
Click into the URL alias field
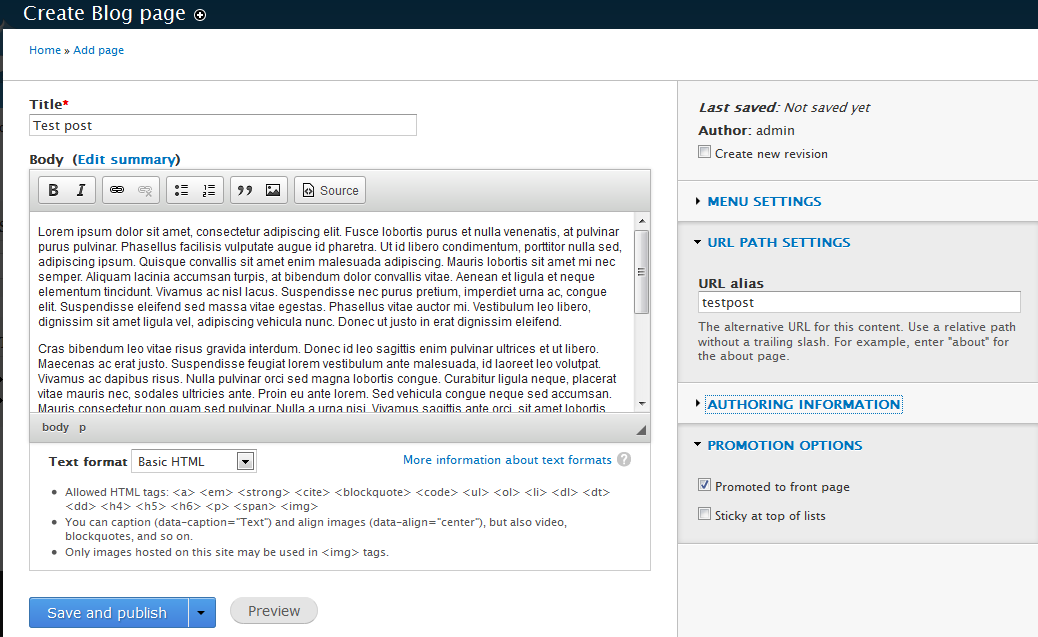pyautogui.click(x=860, y=301)
